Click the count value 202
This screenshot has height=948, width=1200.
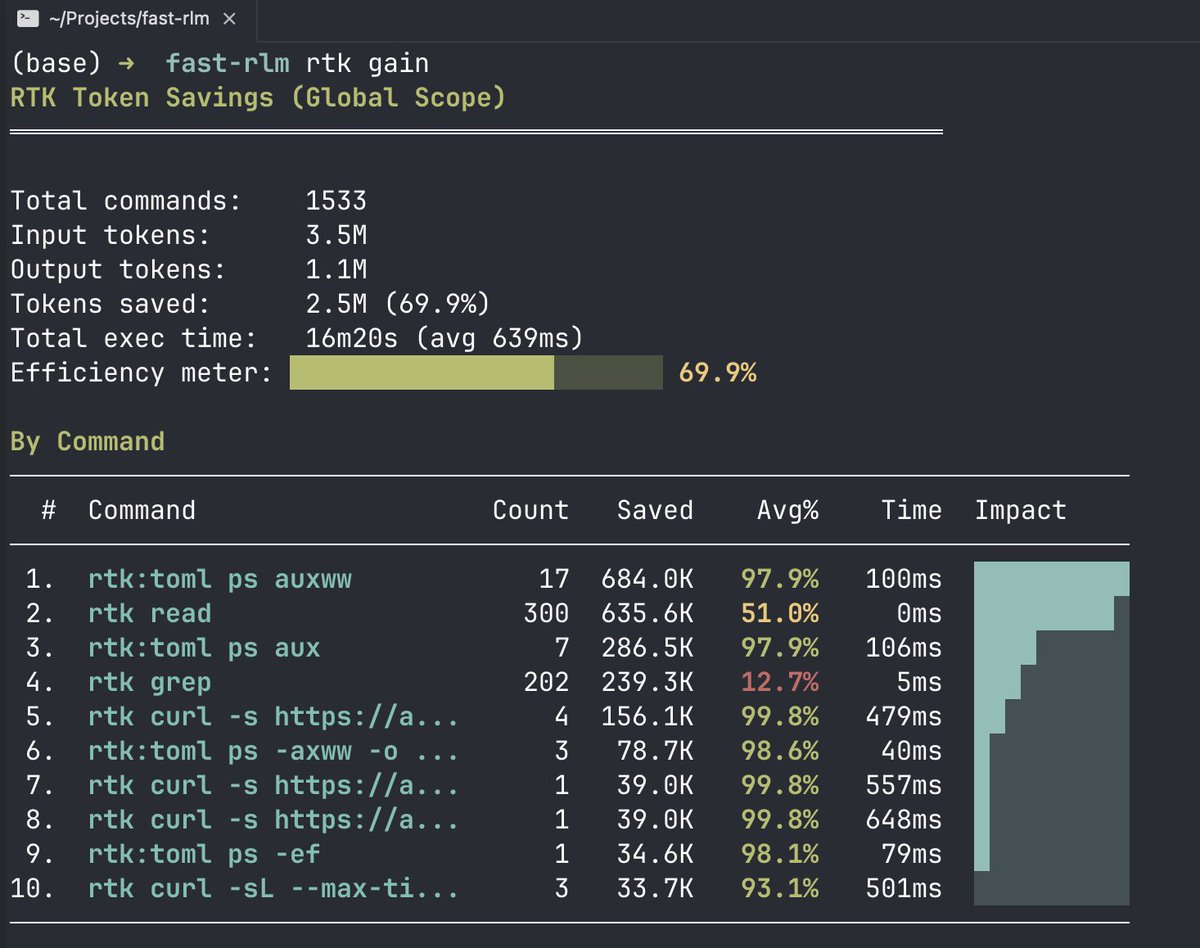[x=546, y=682]
